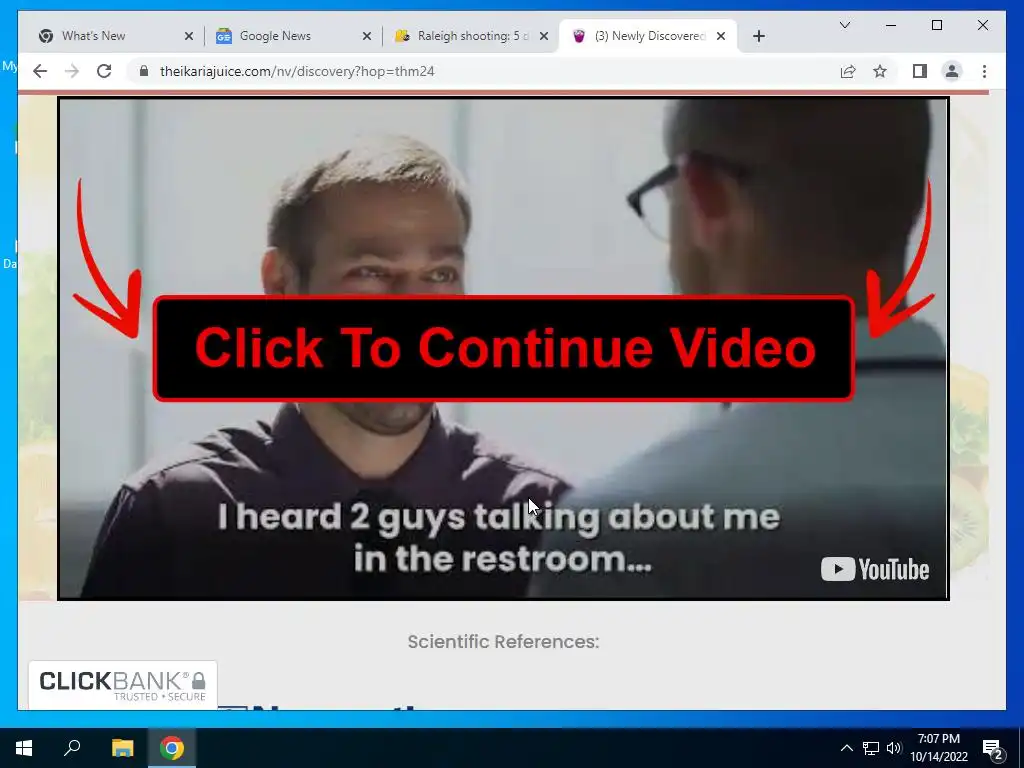Click the Scientific References heading
The width and height of the screenshot is (1024, 768).
pos(504,641)
